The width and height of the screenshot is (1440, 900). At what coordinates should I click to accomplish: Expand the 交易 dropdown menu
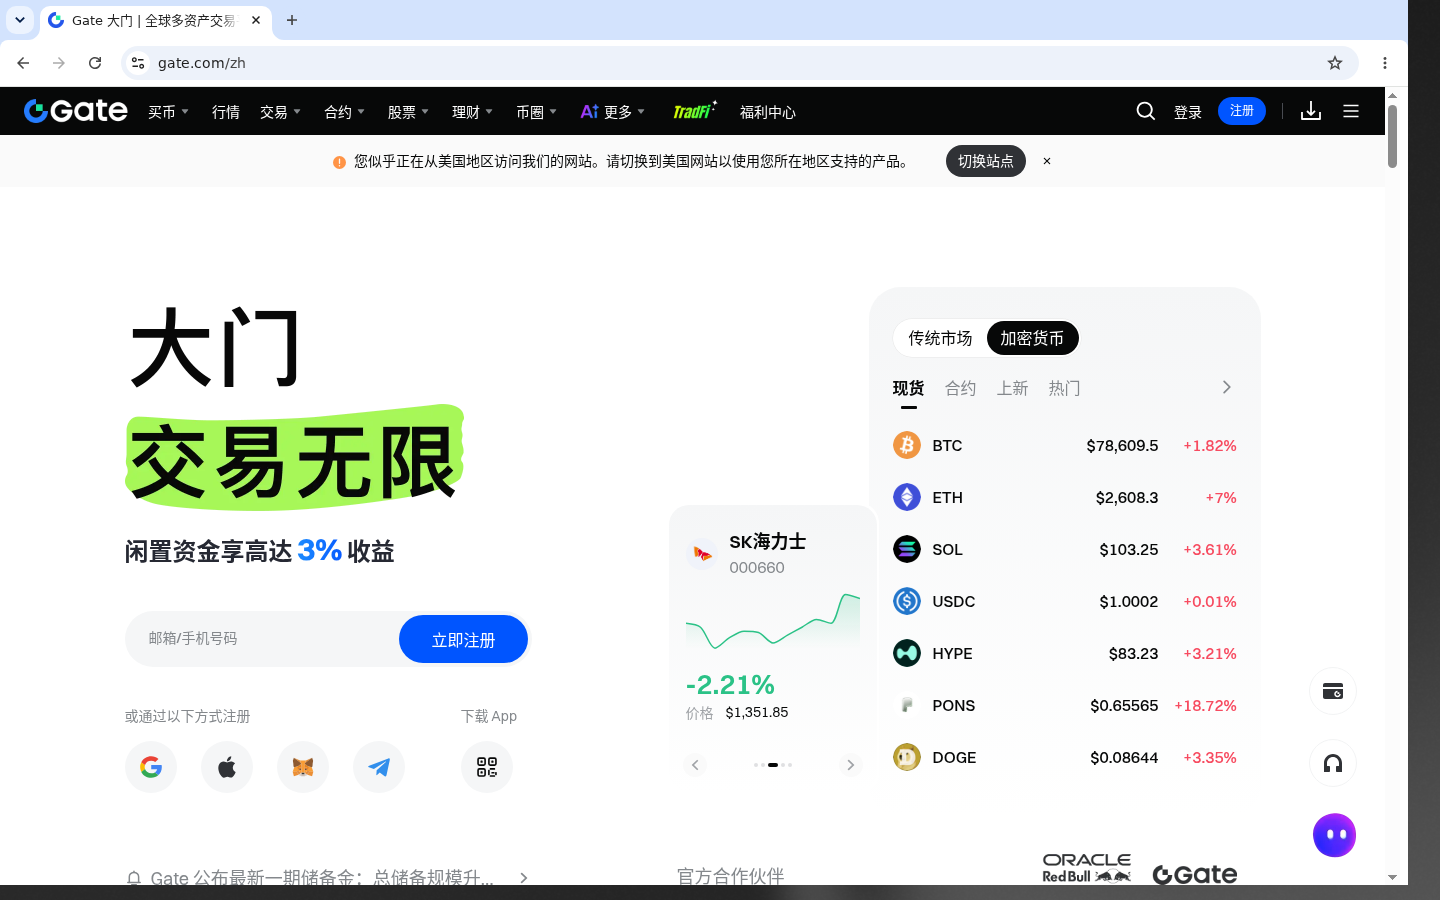(280, 112)
